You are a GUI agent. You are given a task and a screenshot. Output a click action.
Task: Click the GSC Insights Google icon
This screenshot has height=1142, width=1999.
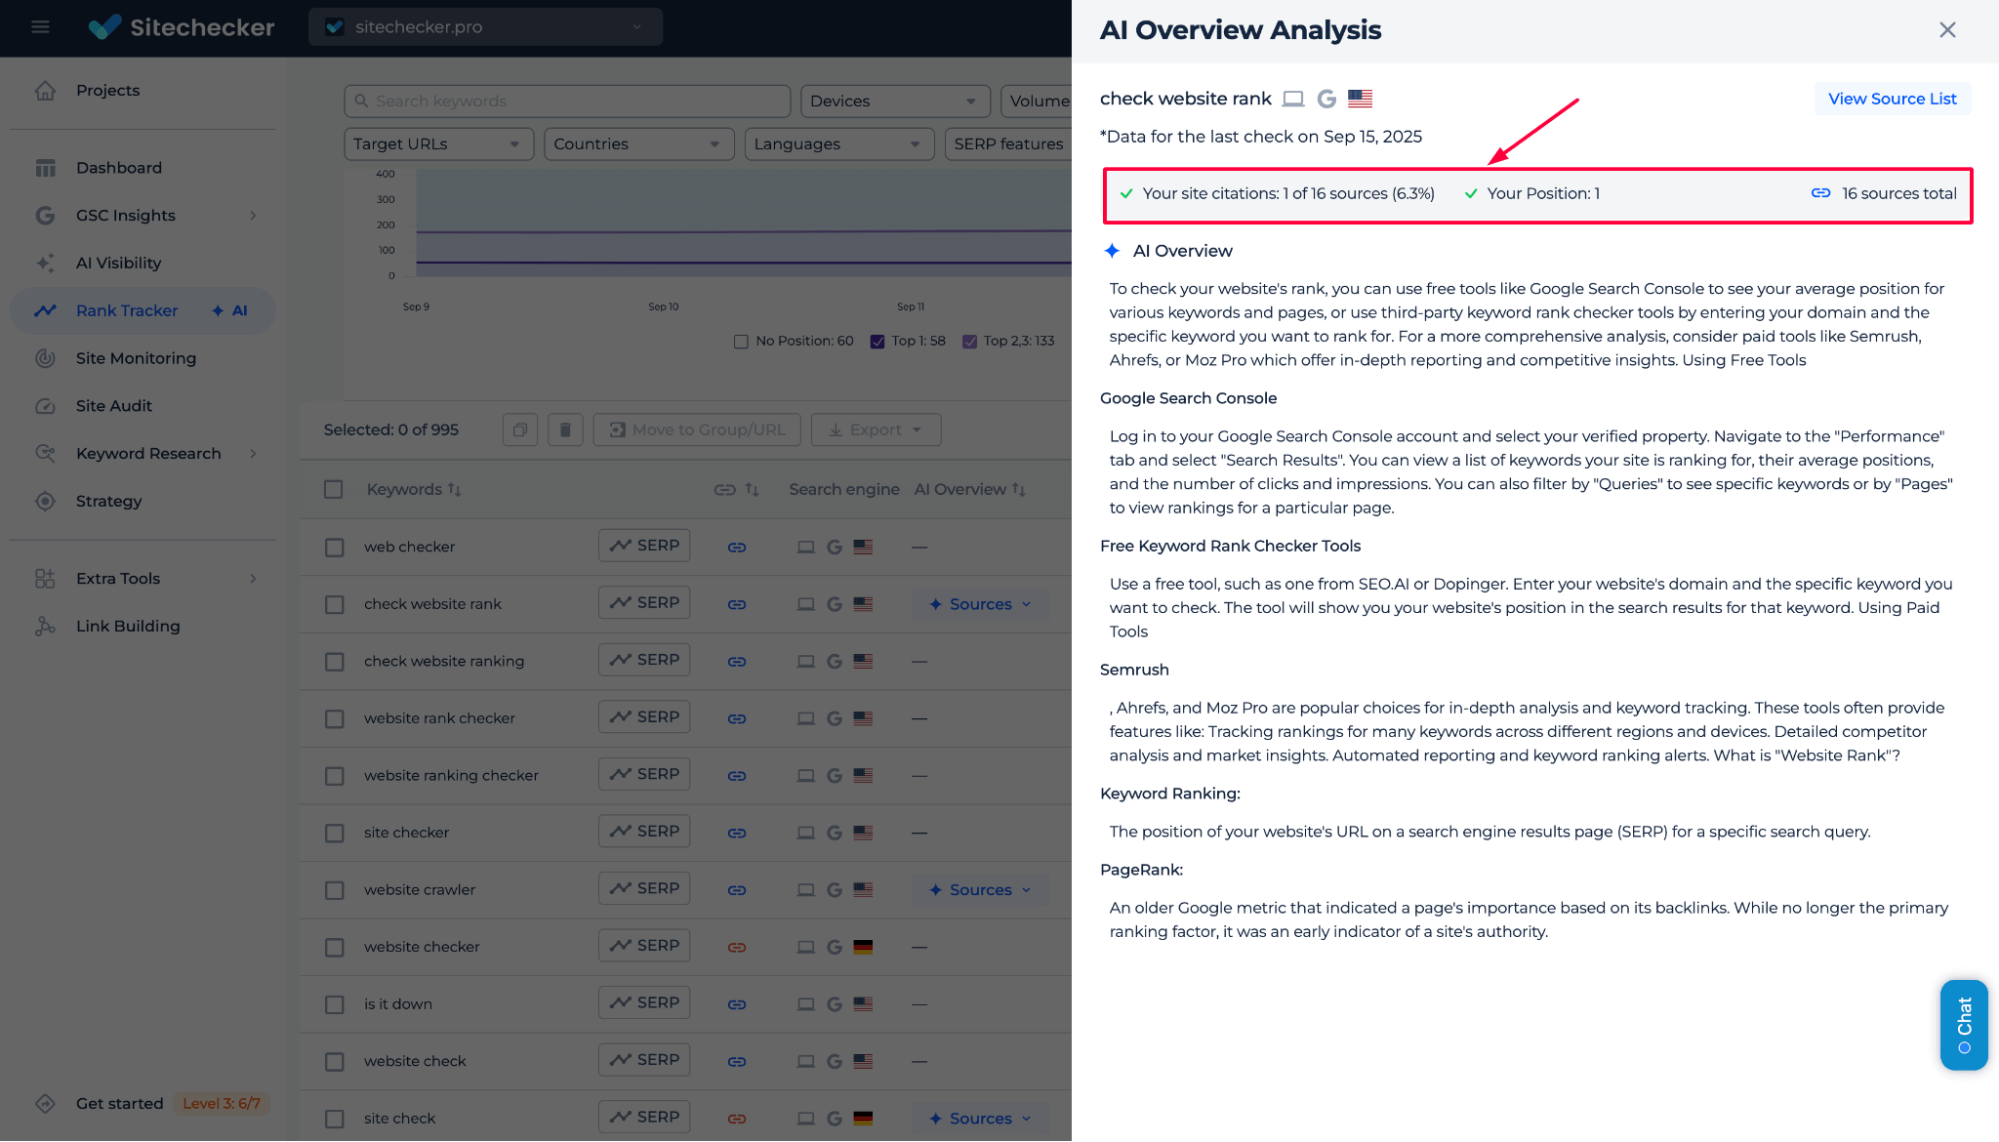[x=45, y=215]
